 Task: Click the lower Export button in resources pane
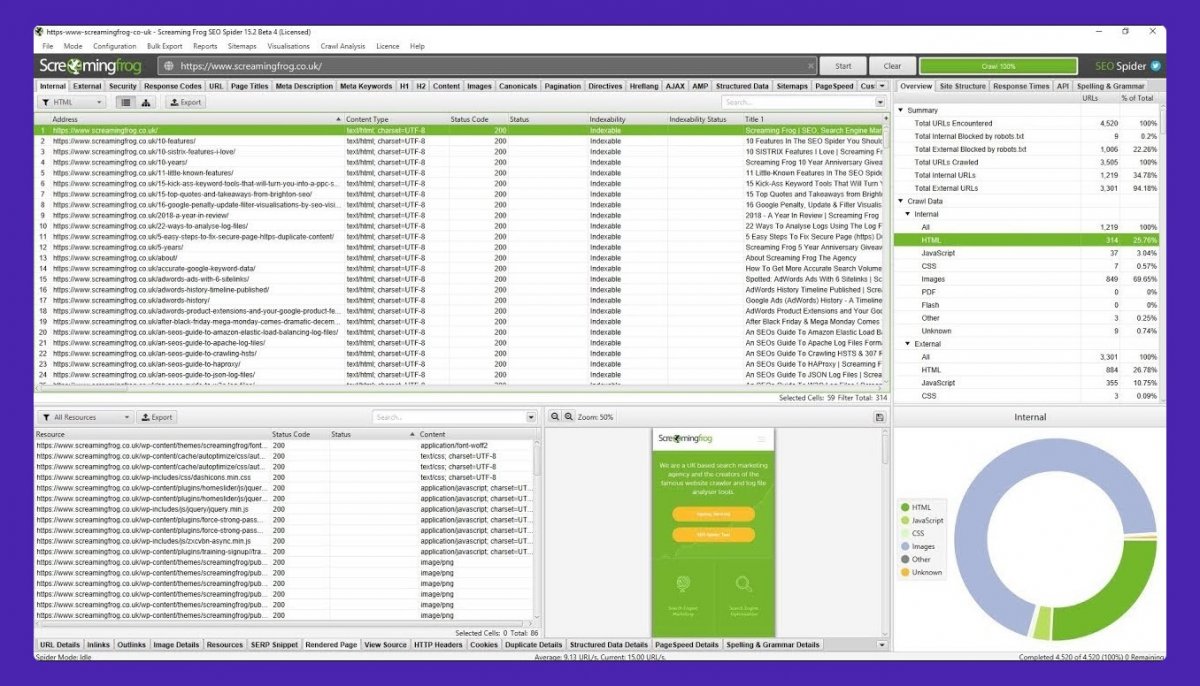158,417
